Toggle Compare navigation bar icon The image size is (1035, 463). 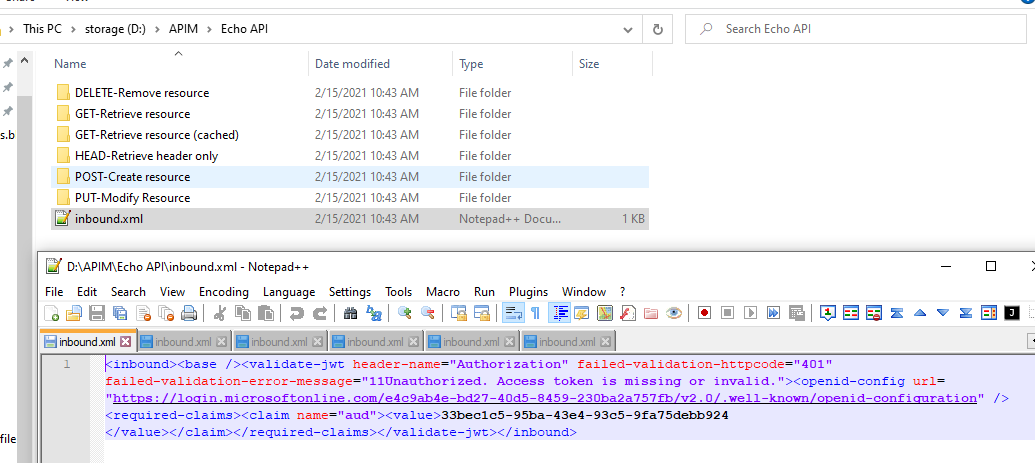(x=989, y=313)
